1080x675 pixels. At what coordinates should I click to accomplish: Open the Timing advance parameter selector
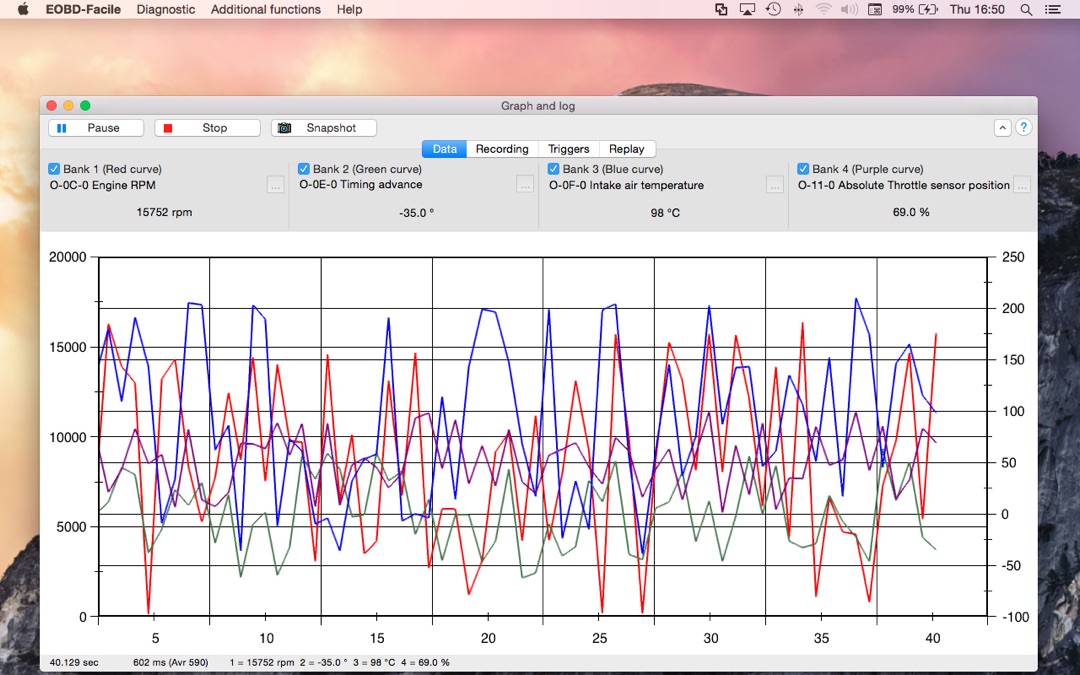pyautogui.click(x=525, y=185)
